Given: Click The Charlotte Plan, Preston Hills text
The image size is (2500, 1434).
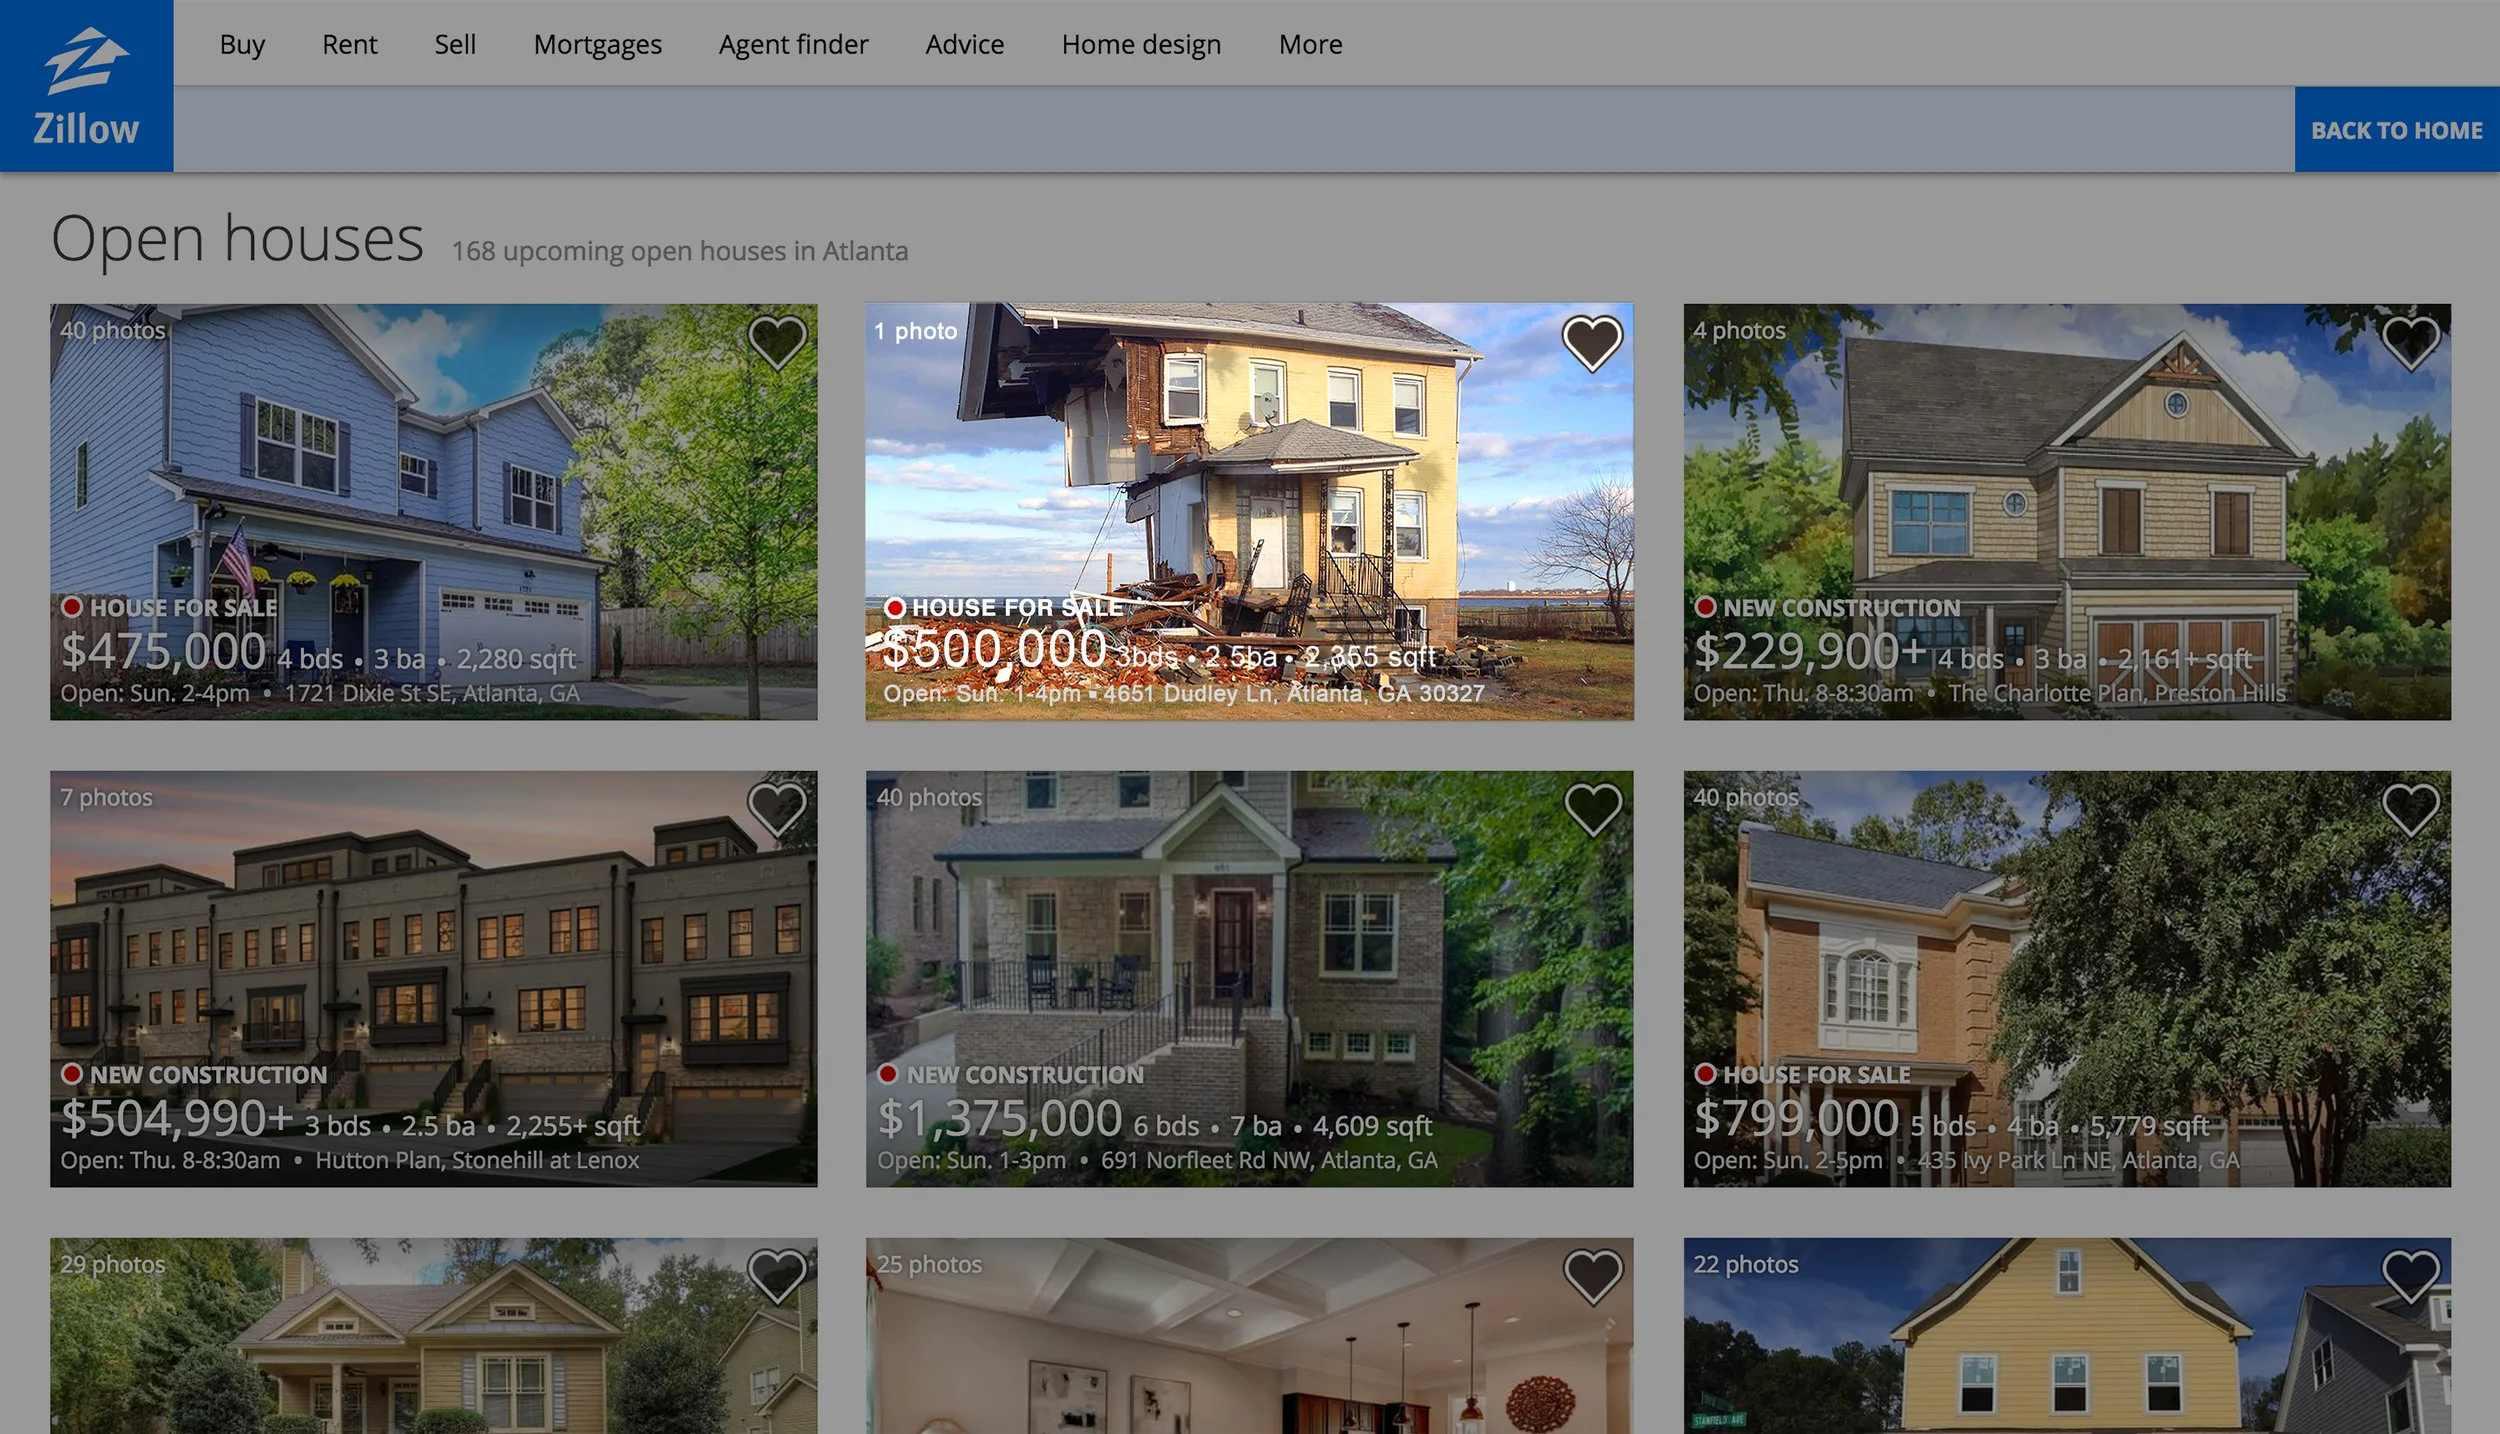Looking at the screenshot, I should click(x=2117, y=693).
